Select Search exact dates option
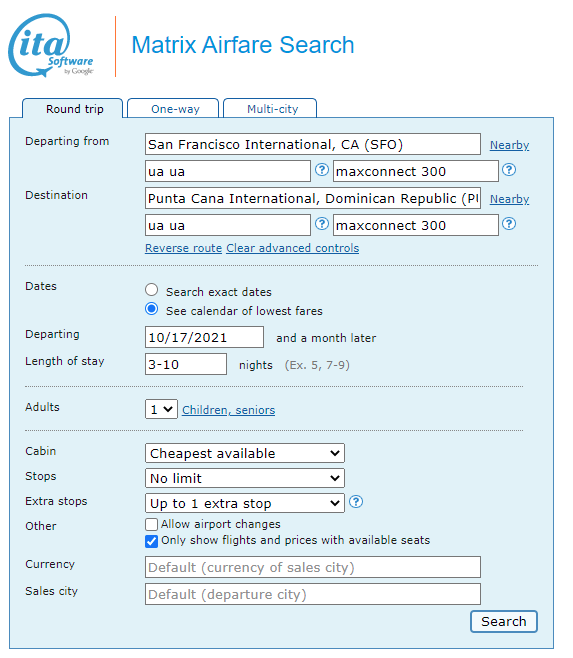This screenshot has height=658, width=573. [152, 290]
